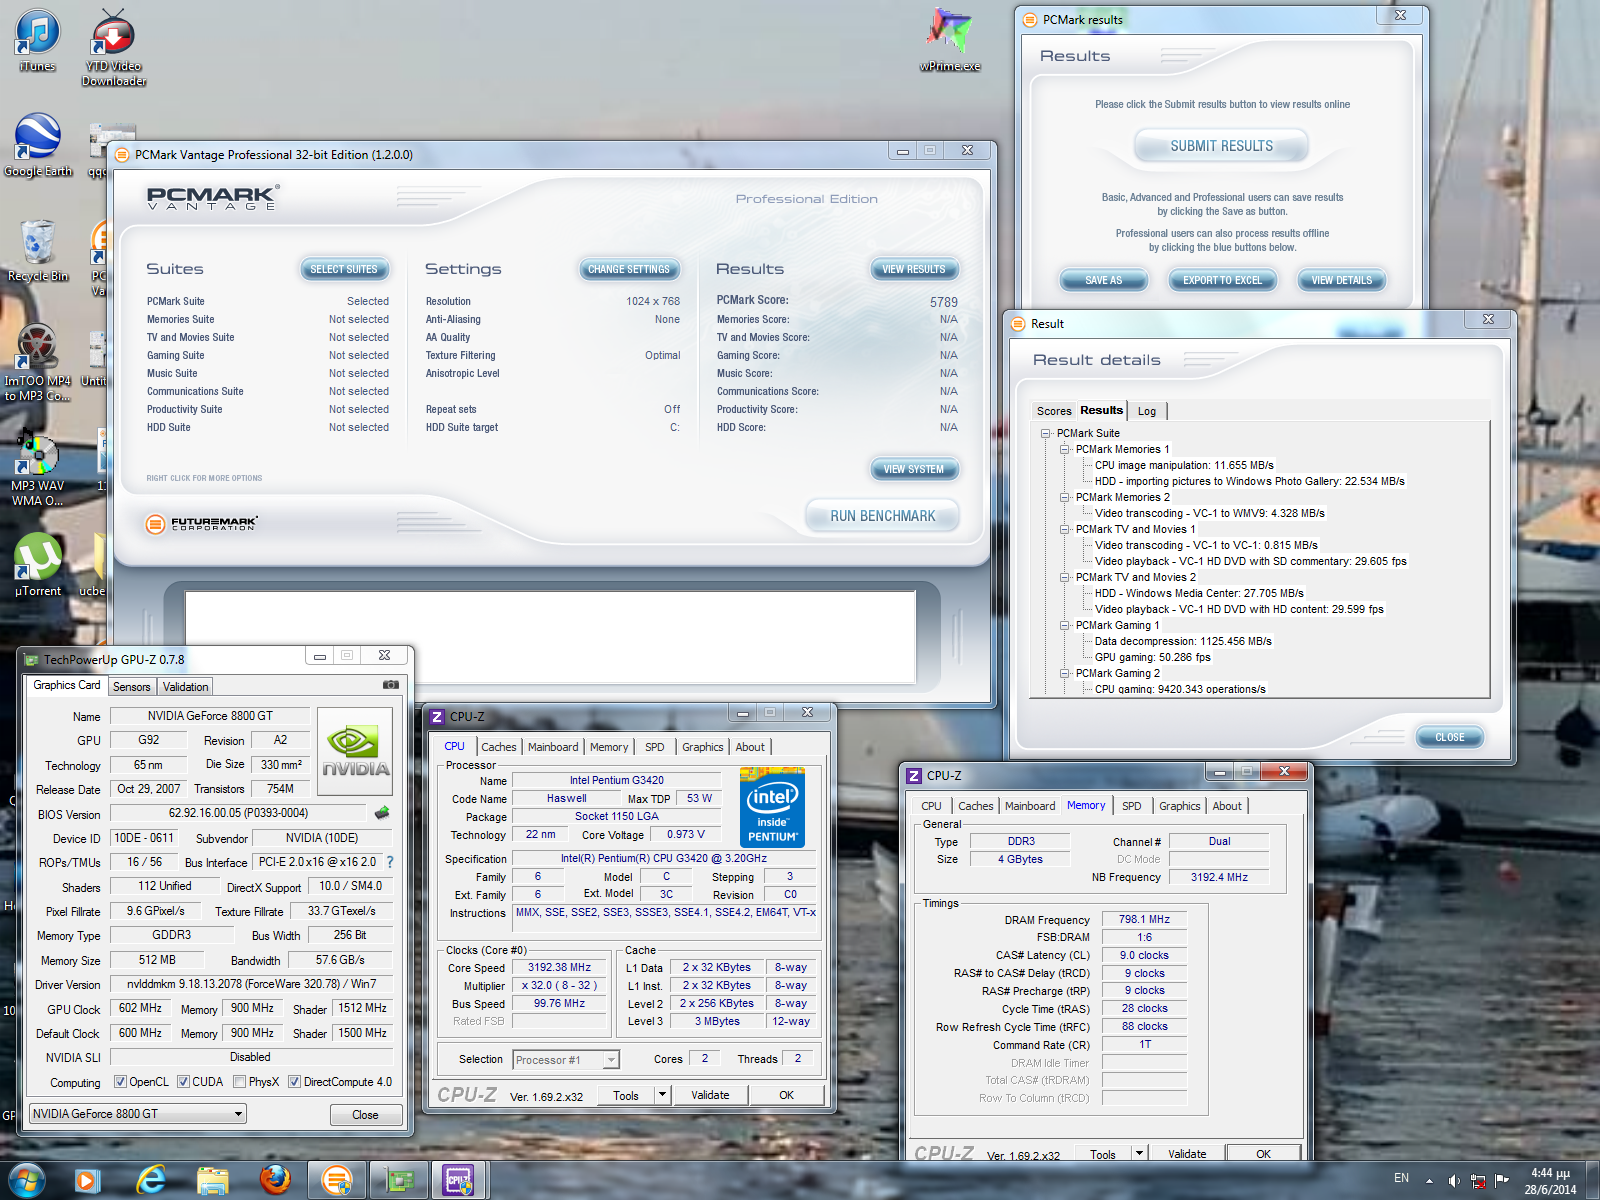Screen dimensions: 1600x1200
Task: Collapse the PCMark Memories 1 node
Action: 1065,449
